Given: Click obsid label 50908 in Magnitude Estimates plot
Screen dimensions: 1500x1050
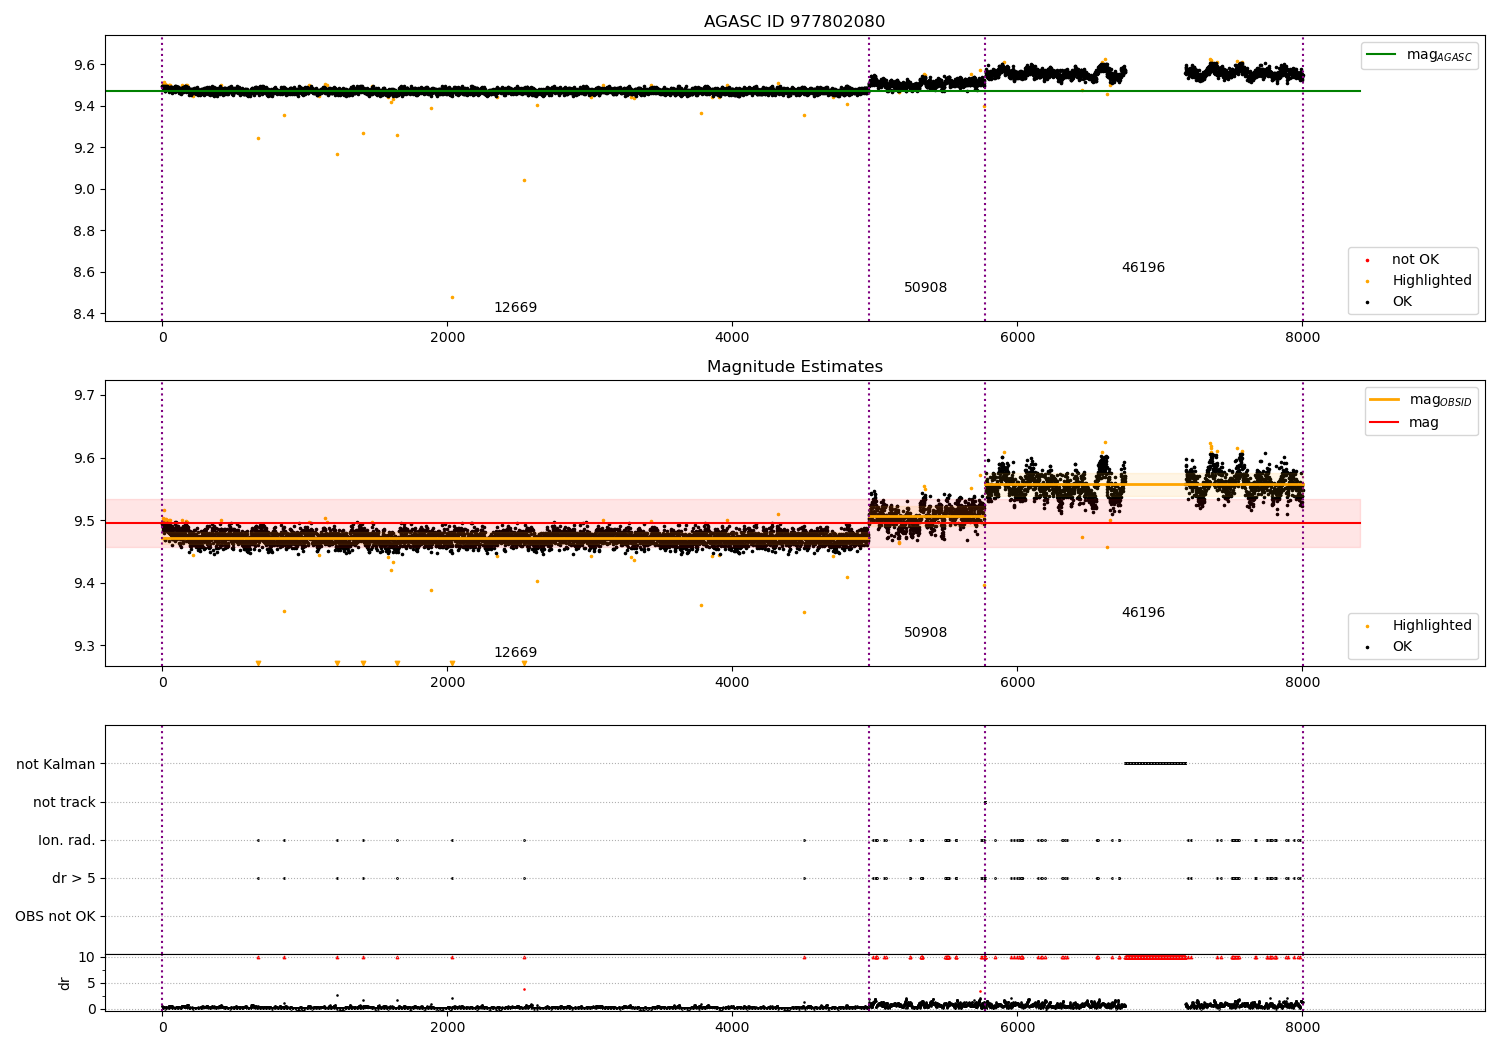Looking at the screenshot, I should tap(925, 633).
